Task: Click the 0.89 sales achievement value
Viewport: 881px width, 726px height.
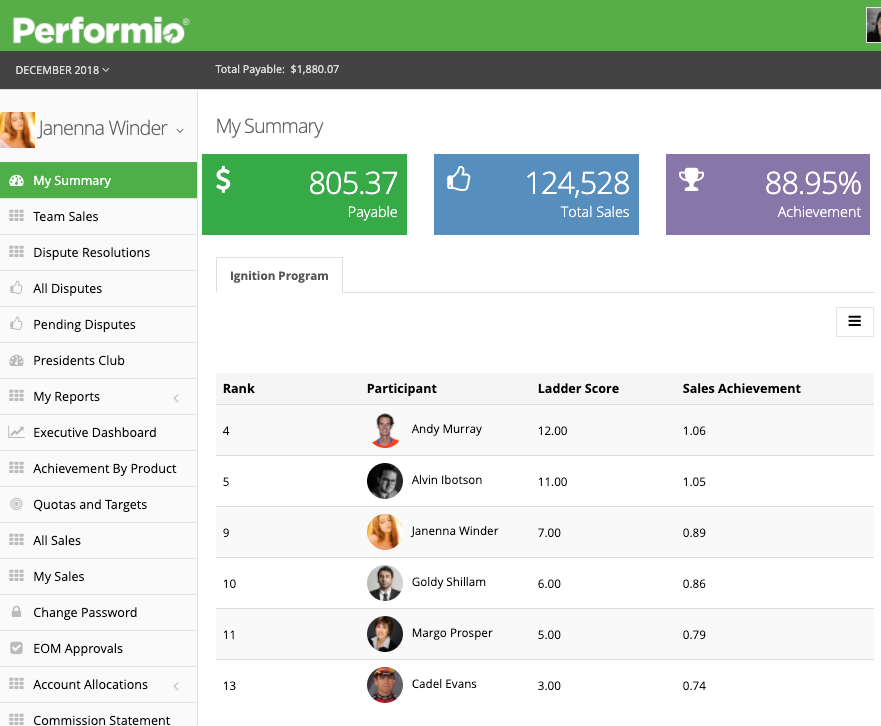Action: point(694,533)
